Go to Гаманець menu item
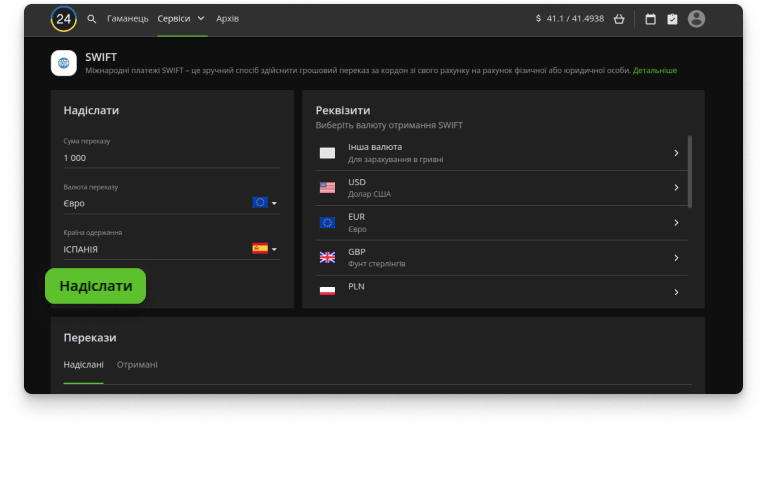767x498 pixels. click(128, 19)
